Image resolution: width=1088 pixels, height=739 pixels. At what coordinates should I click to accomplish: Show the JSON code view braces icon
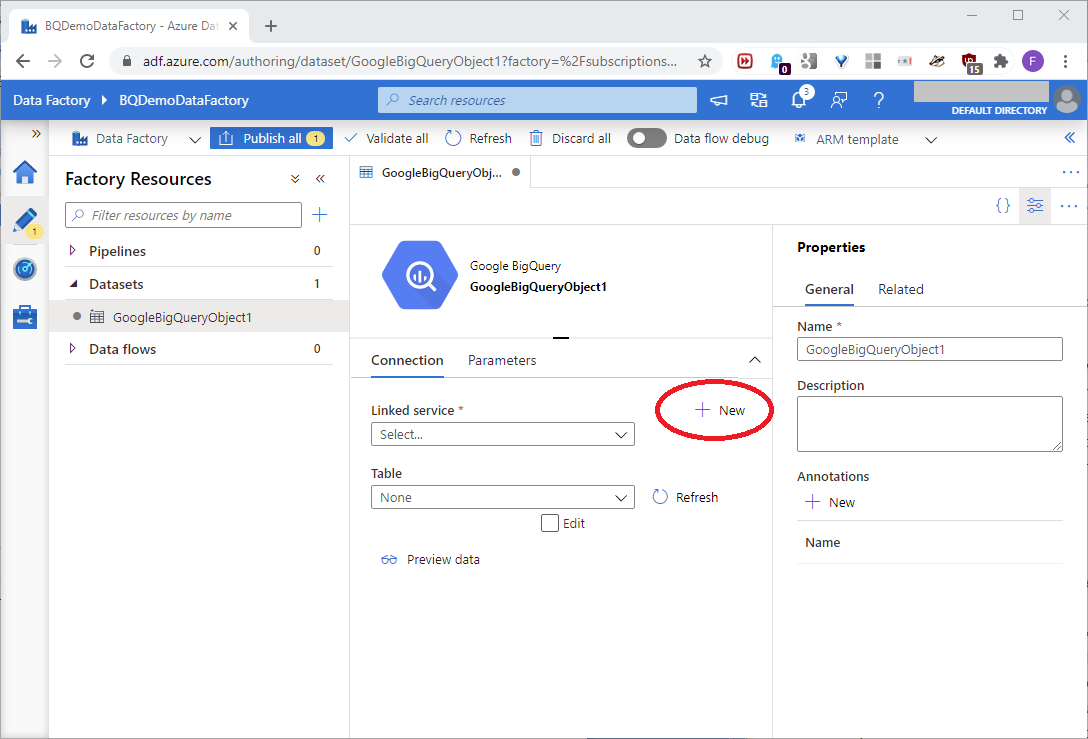point(1003,205)
